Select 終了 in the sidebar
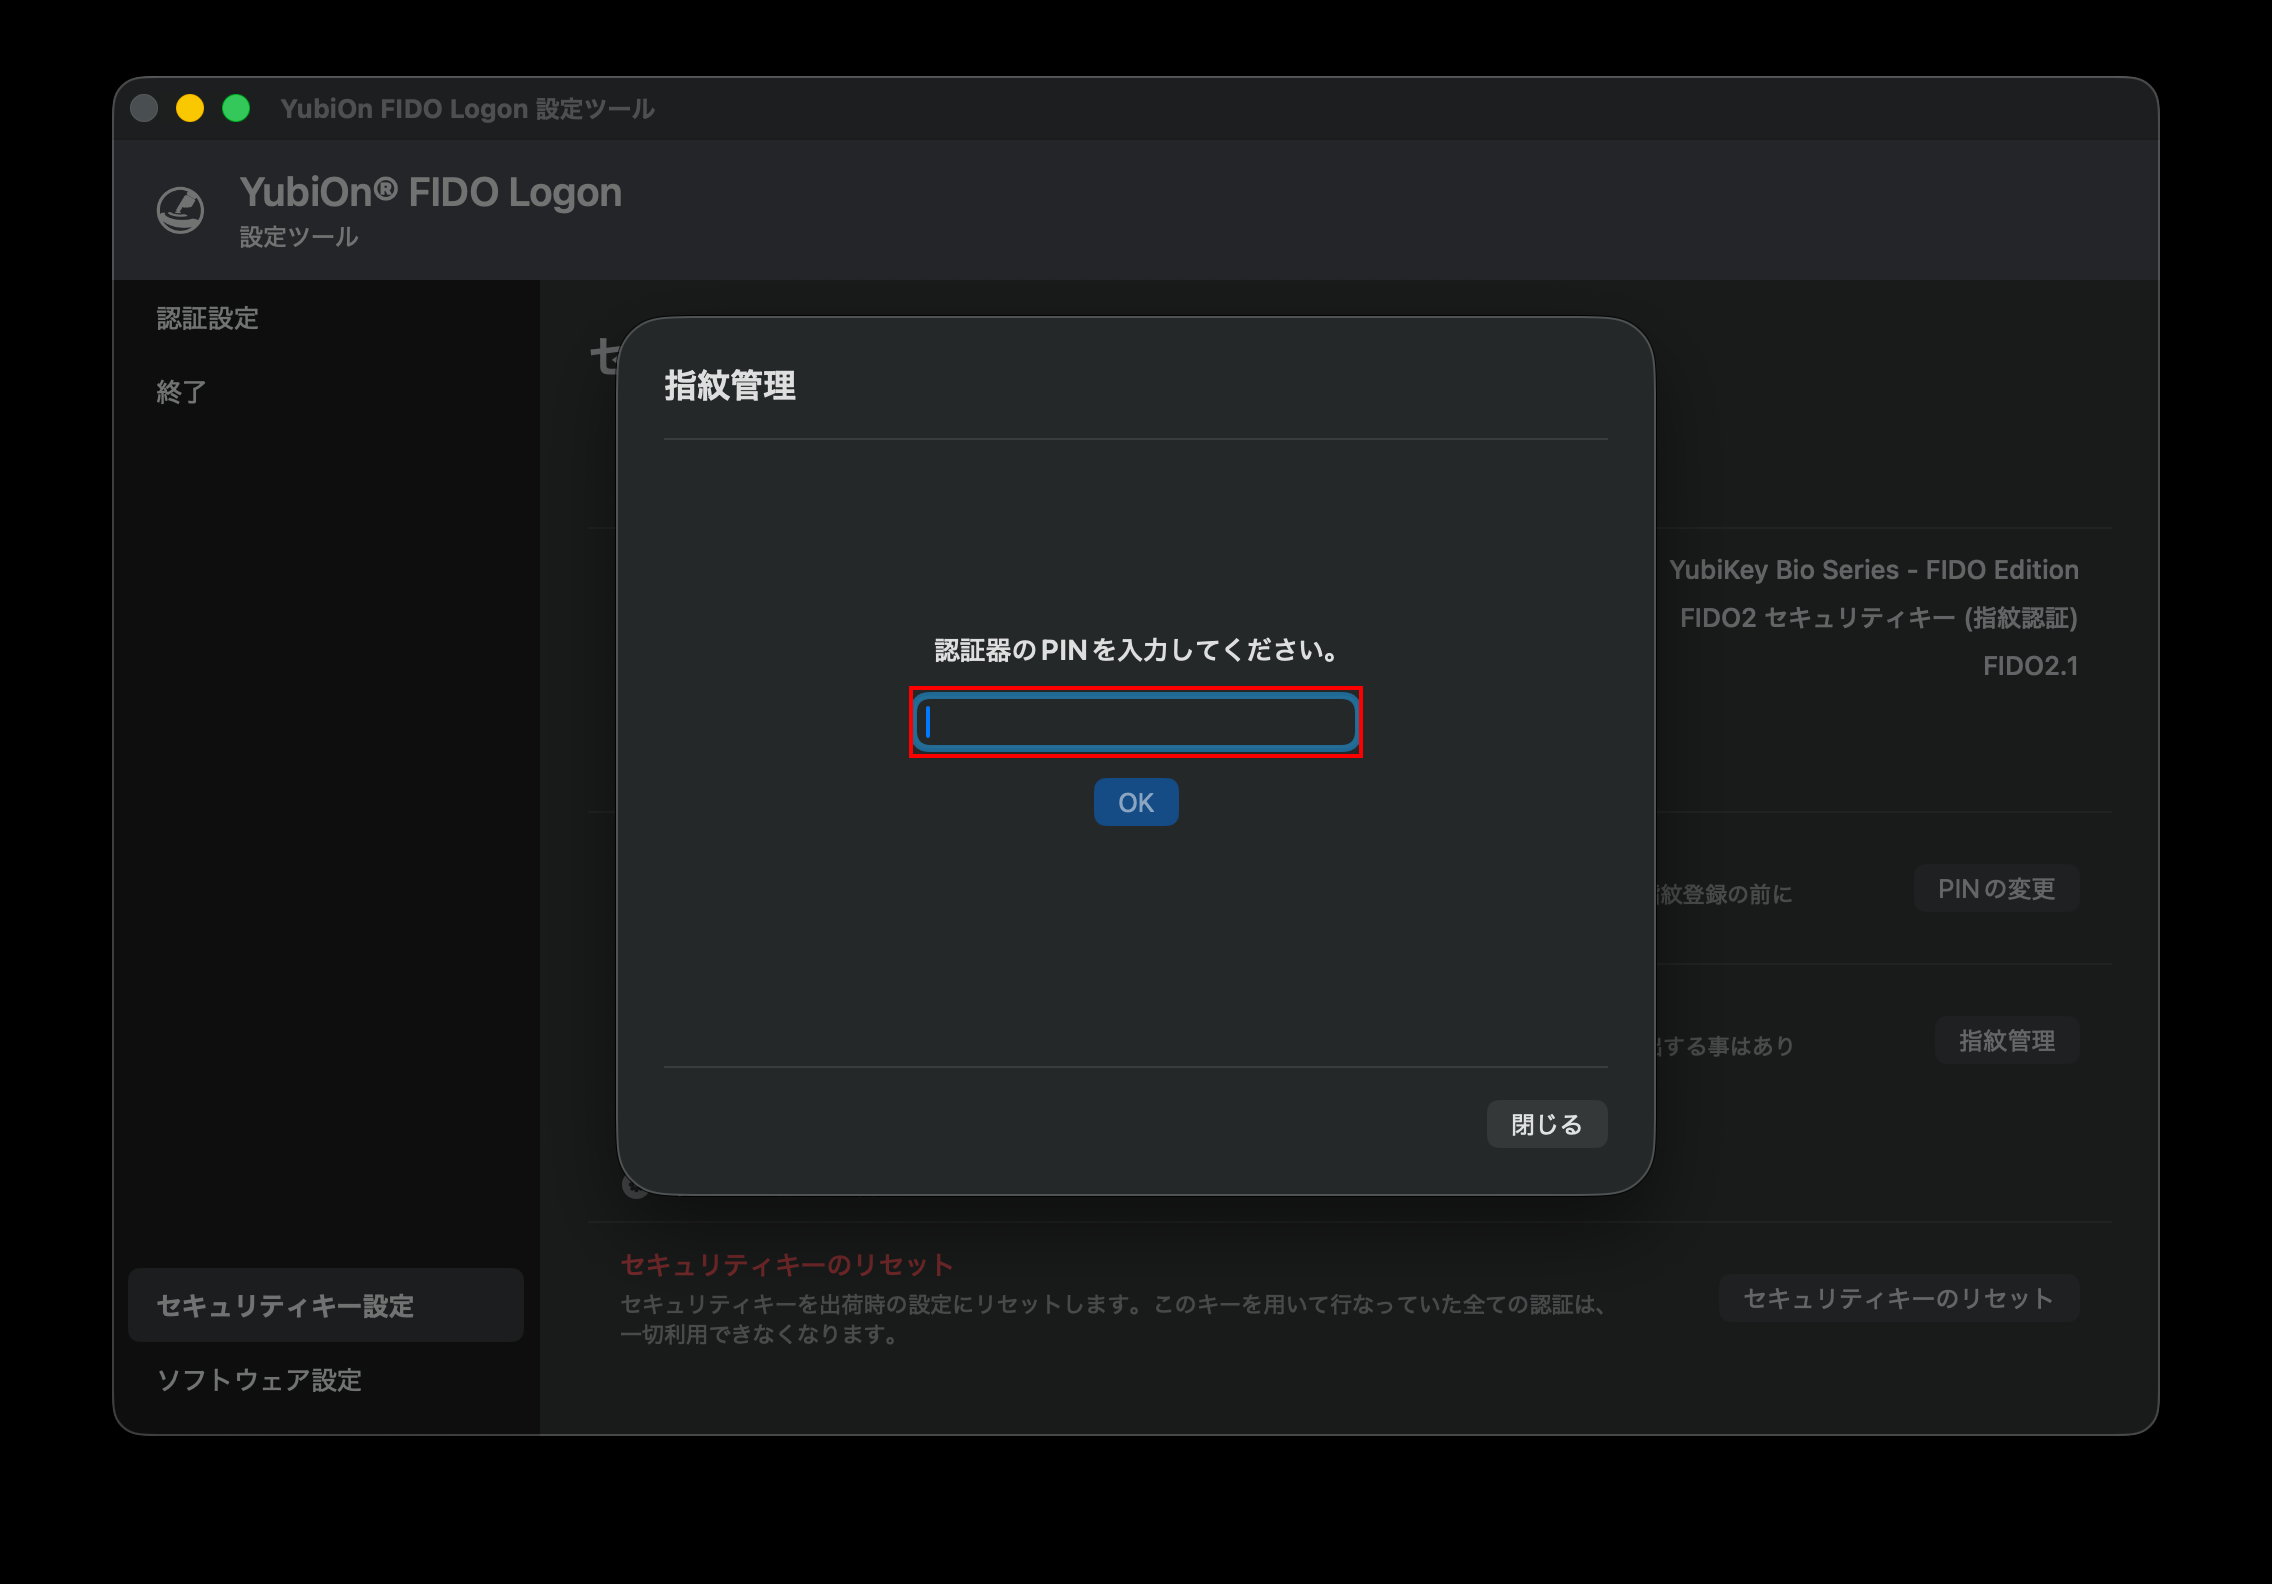The image size is (2272, 1584). pos(182,391)
